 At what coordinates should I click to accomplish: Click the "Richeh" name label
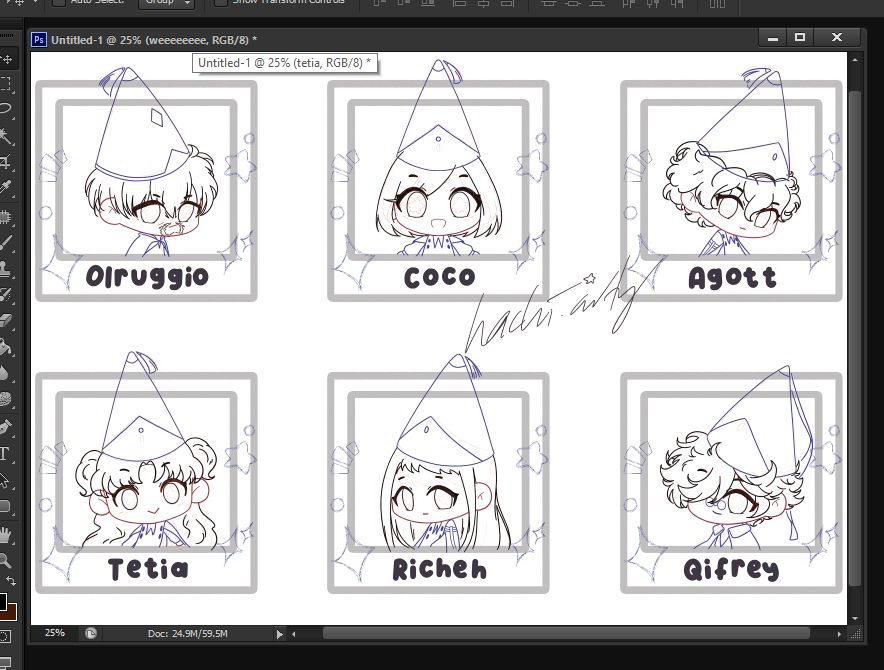click(440, 569)
